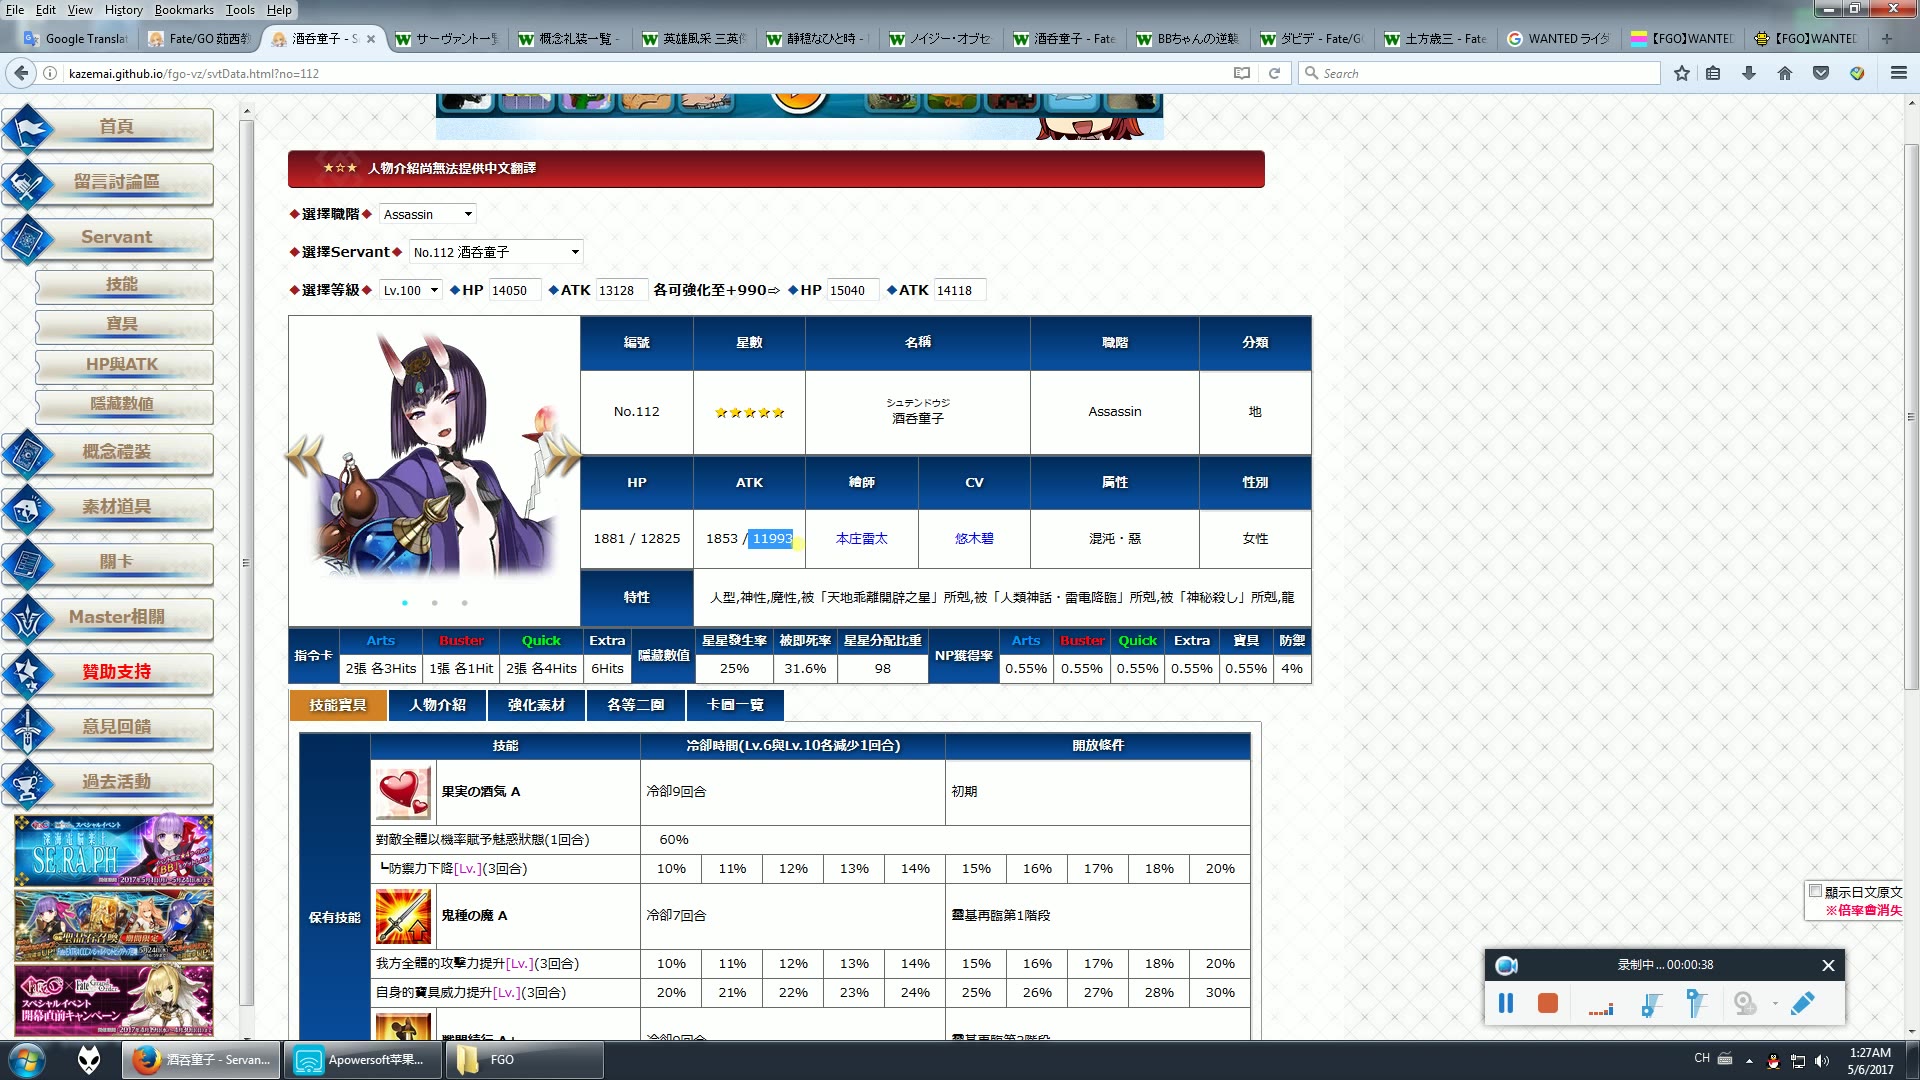Open the 技能寶具 tab
1920x1080 pixels.
(338, 704)
